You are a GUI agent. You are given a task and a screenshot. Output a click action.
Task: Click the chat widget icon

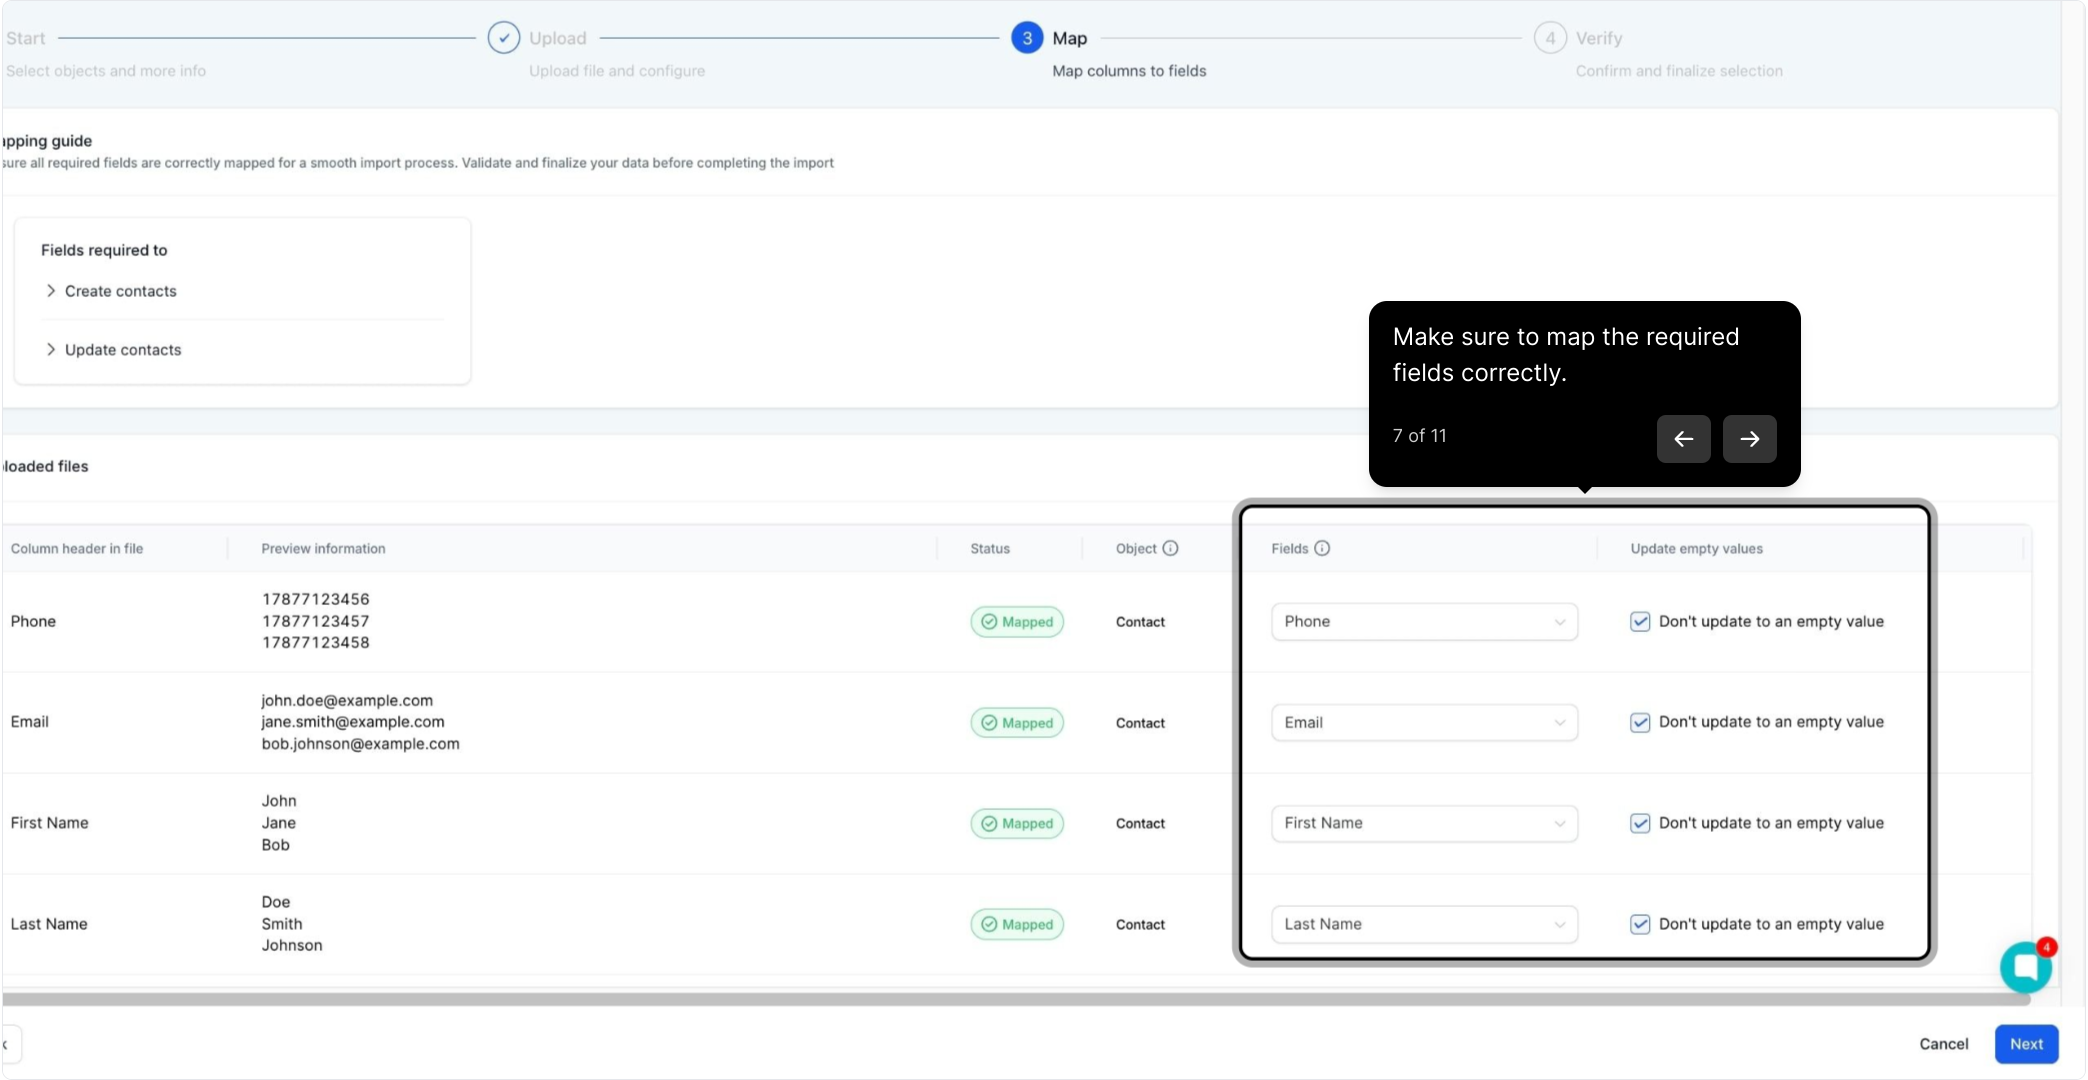tap(2025, 967)
